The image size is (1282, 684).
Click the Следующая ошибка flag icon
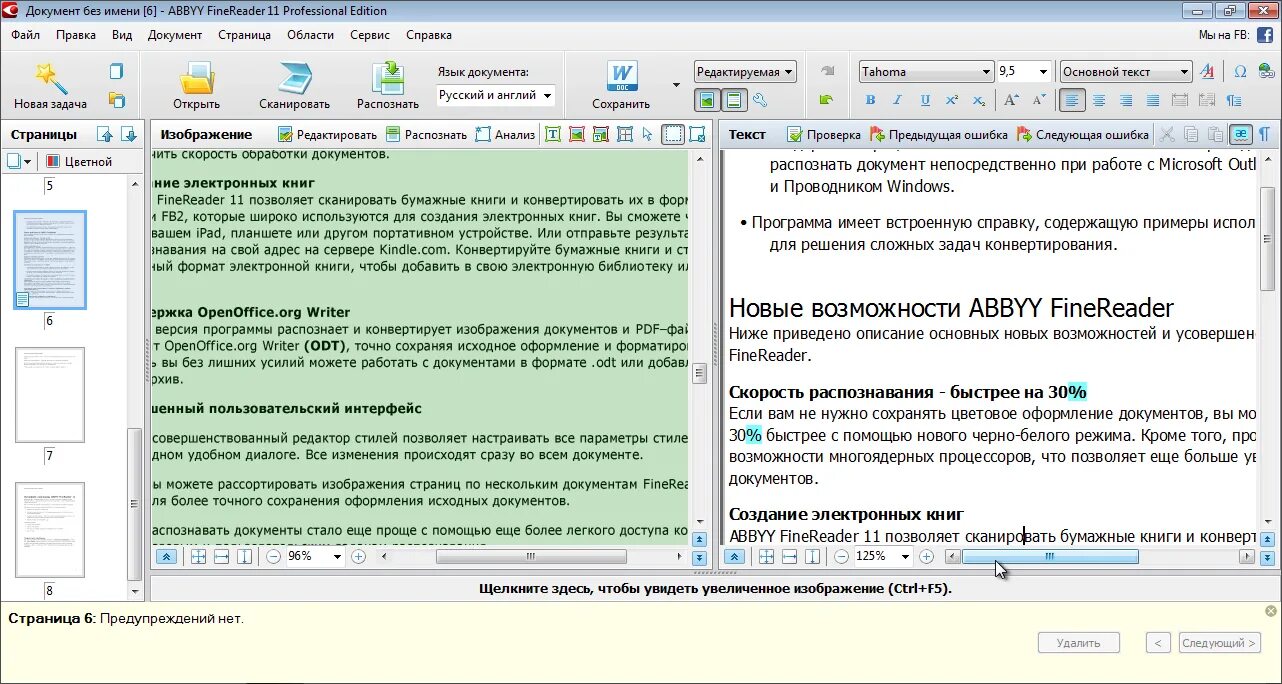(x=1025, y=134)
